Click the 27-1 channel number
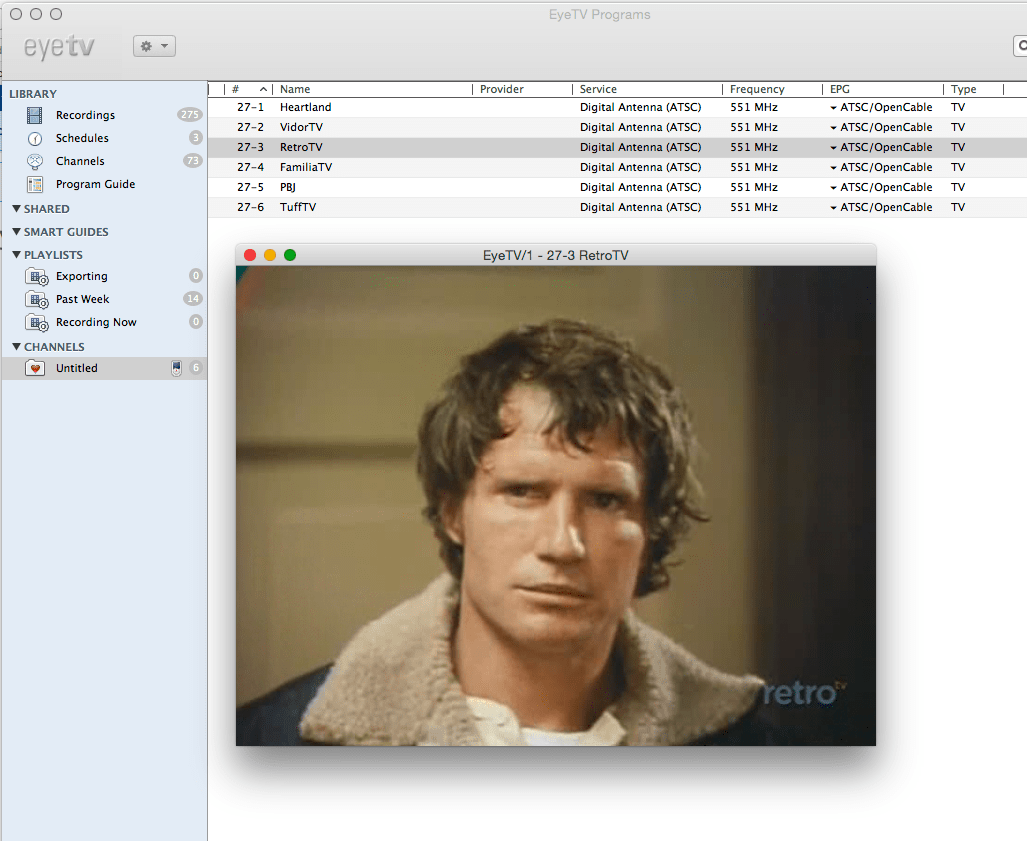1027x841 pixels. (250, 107)
